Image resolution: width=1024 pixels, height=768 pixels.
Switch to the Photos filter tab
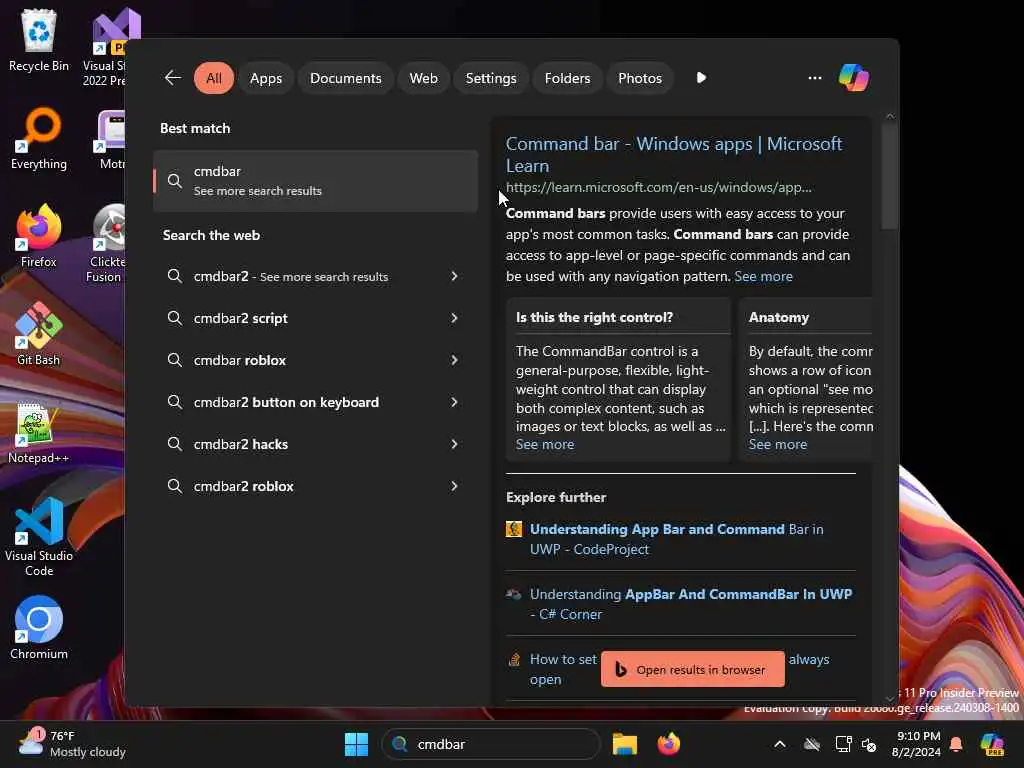pos(640,78)
